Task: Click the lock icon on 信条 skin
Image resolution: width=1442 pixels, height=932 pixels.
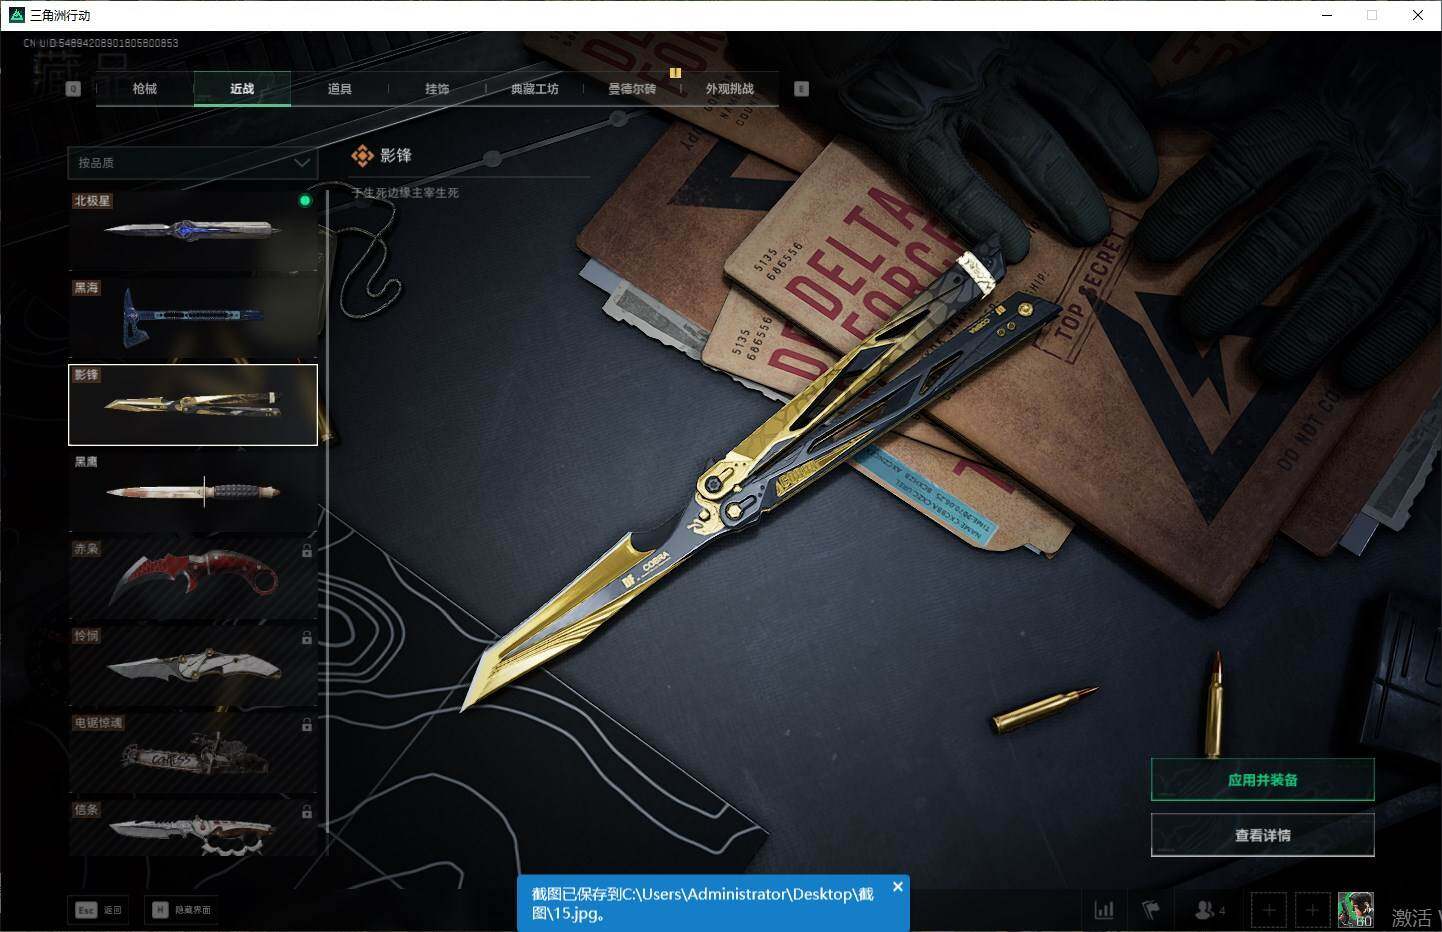Action: [x=307, y=812]
